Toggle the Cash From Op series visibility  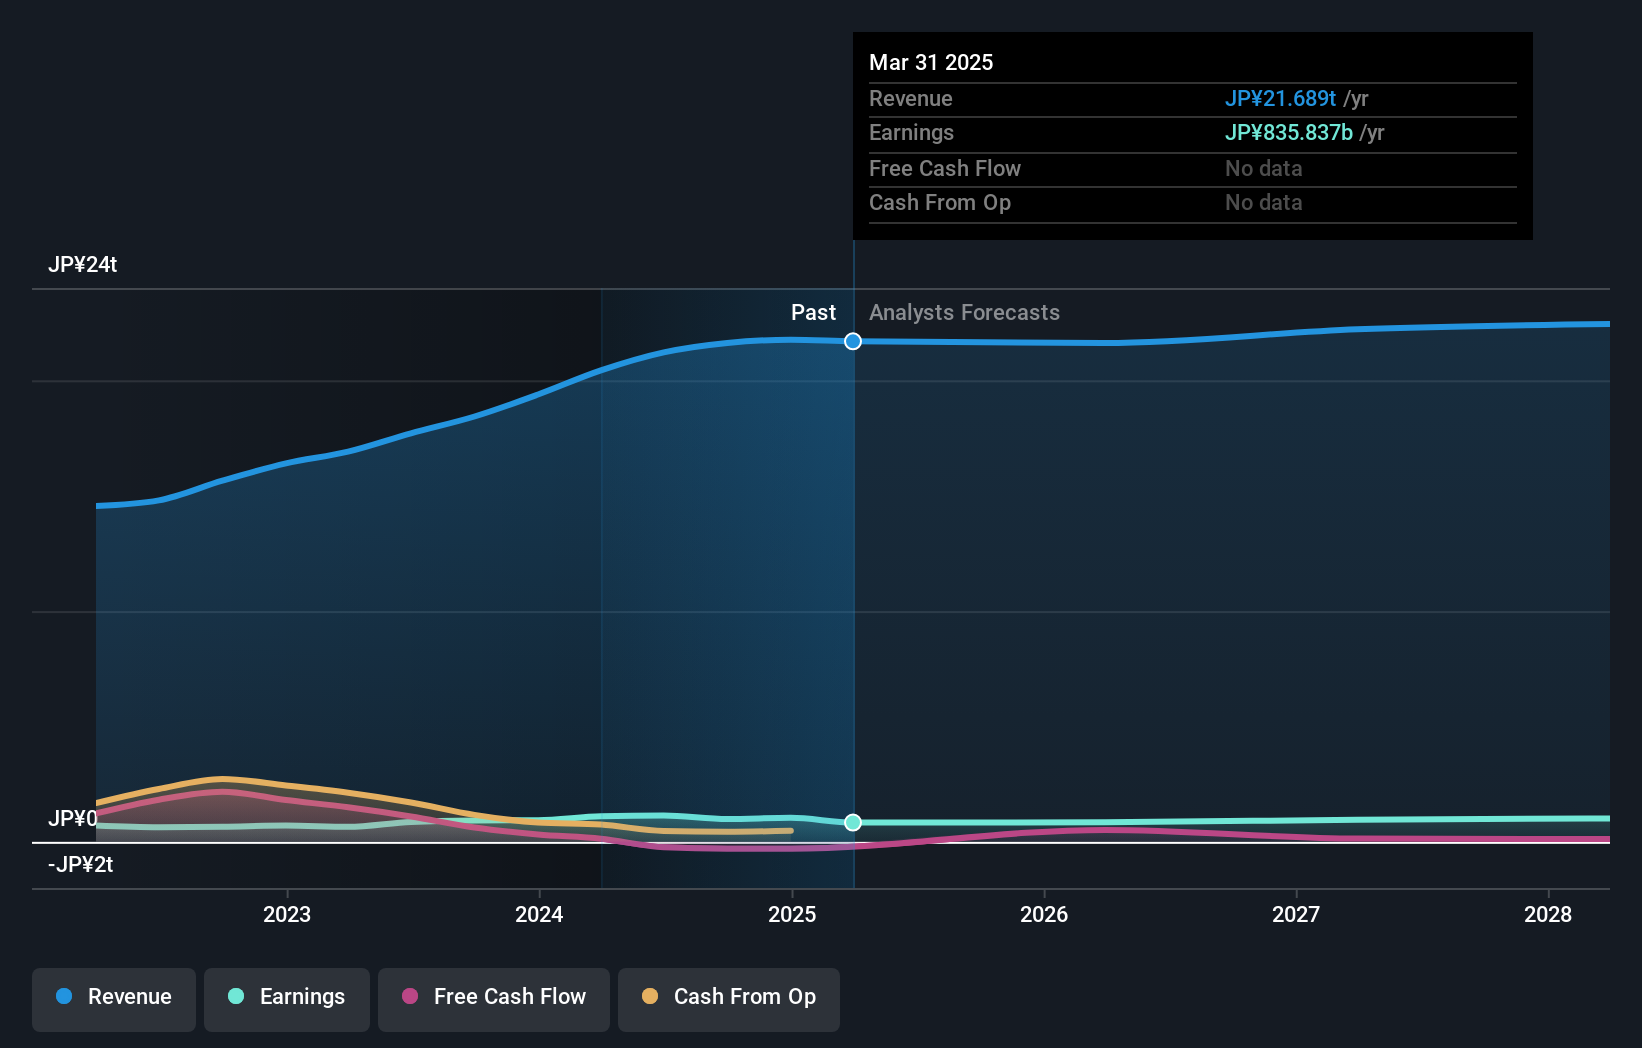(728, 997)
